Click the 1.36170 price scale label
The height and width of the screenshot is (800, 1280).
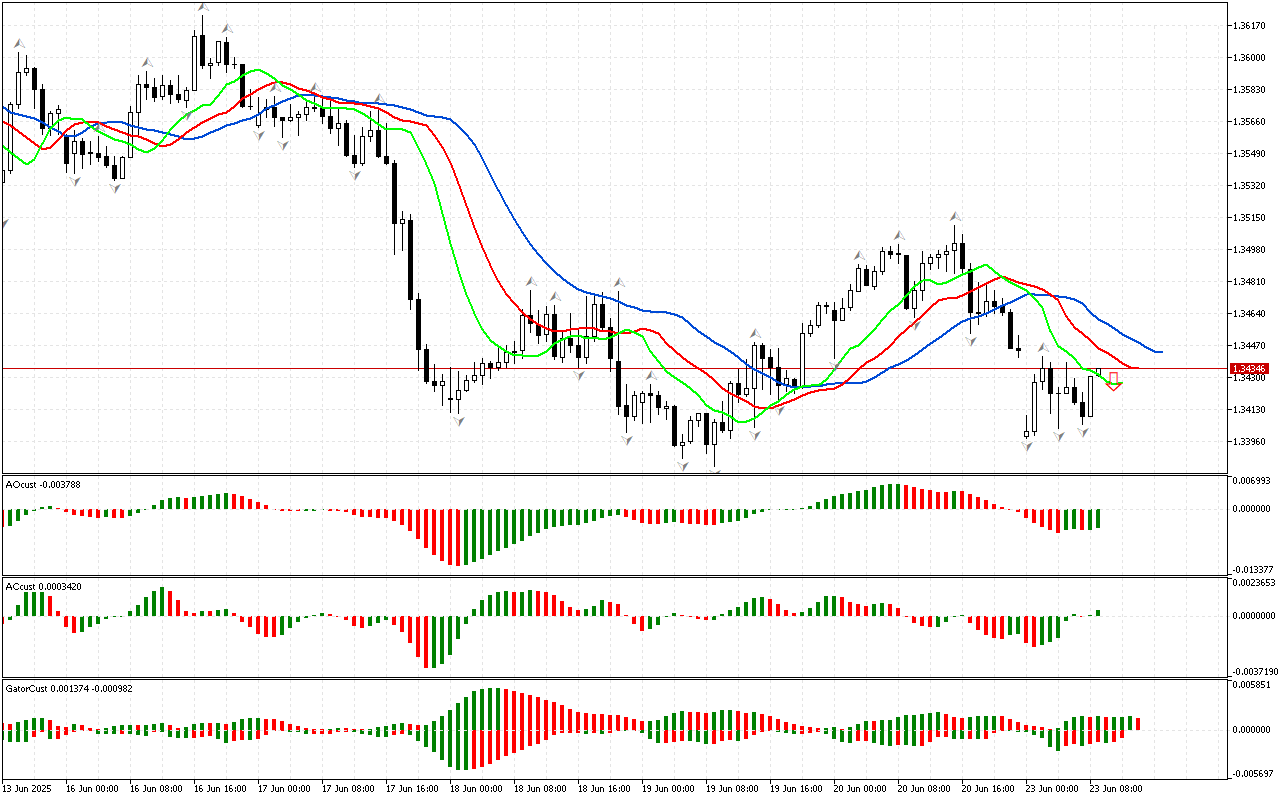(x=1251, y=25)
